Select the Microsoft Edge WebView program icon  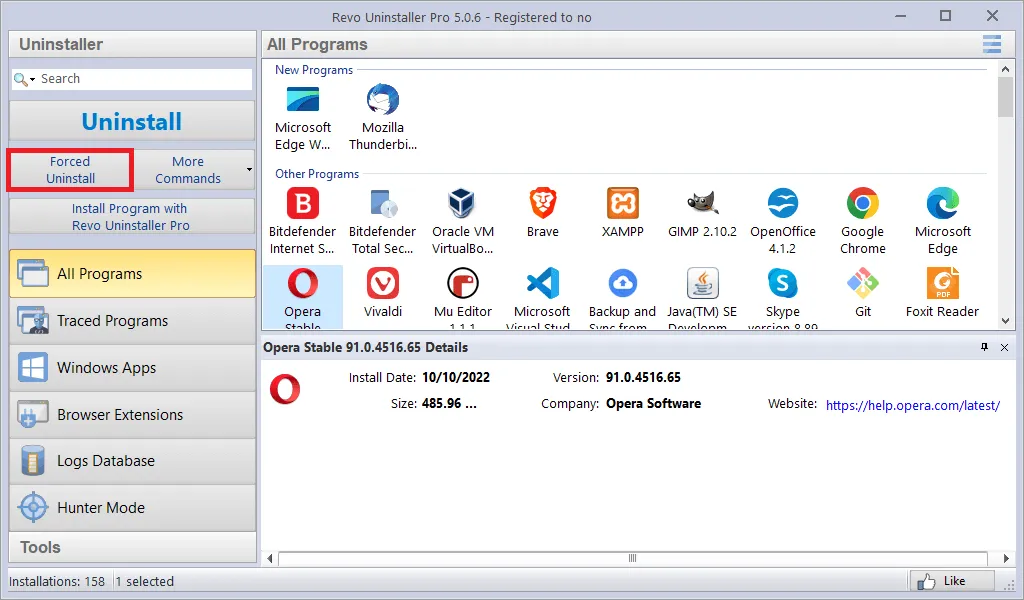(x=303, y=100)
